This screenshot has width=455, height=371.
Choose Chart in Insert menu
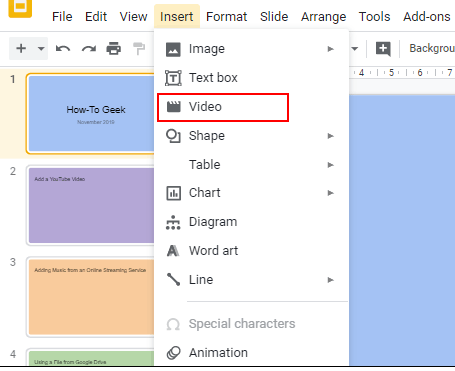[x=251, y=193]
